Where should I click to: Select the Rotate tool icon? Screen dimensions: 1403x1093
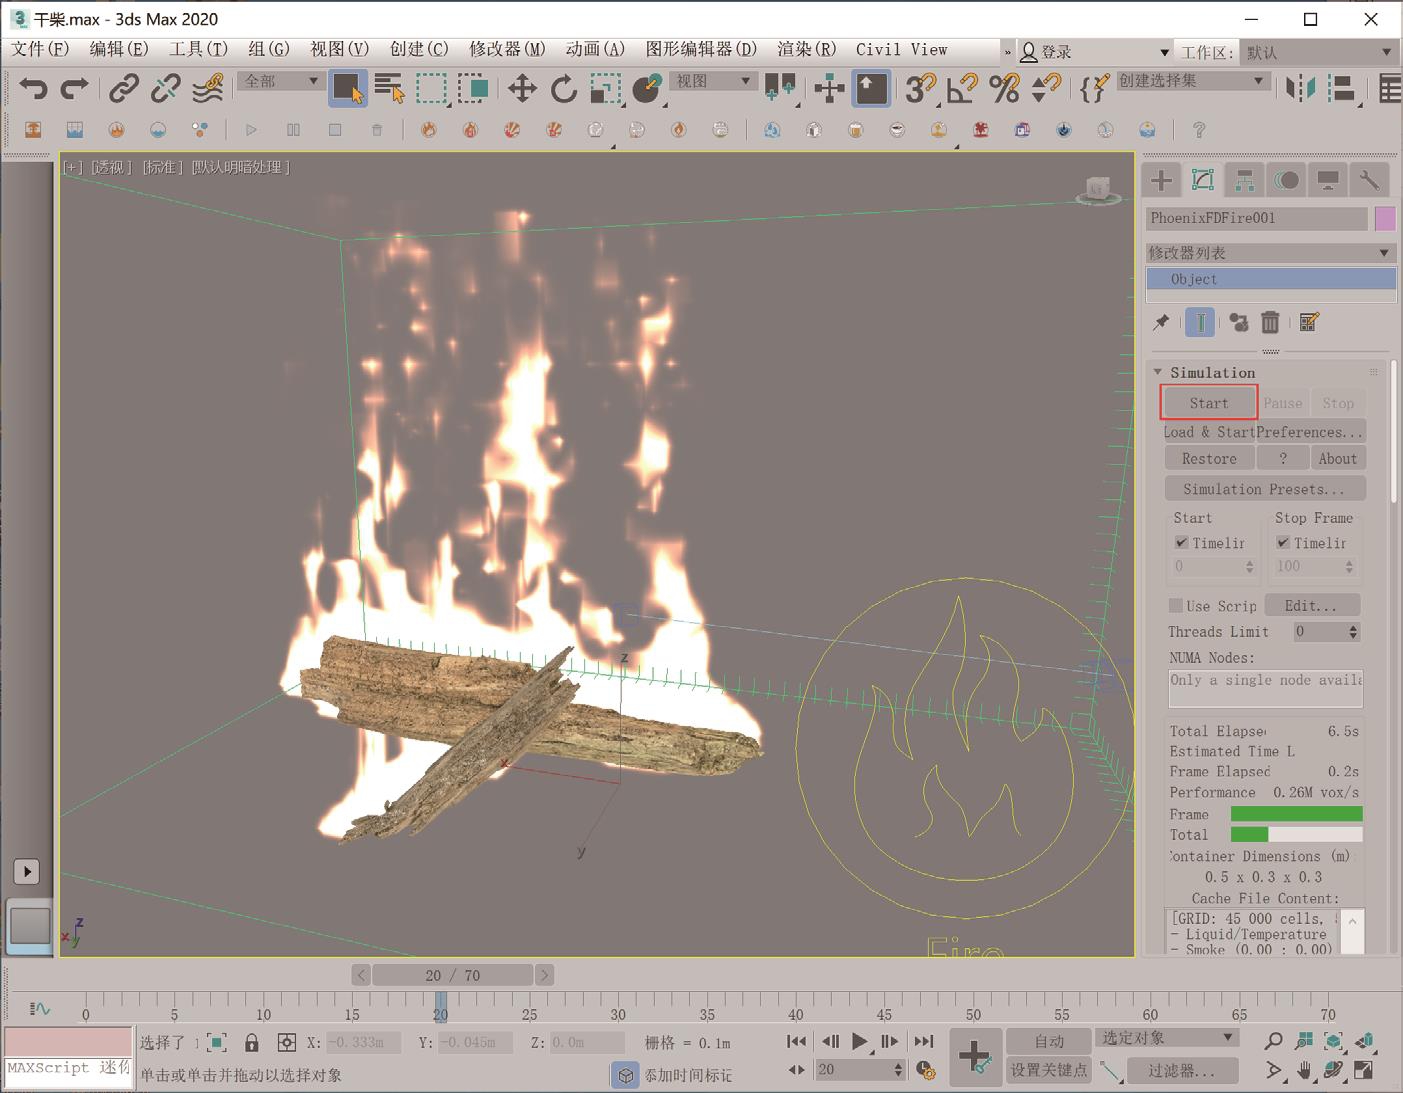(564, 89)
